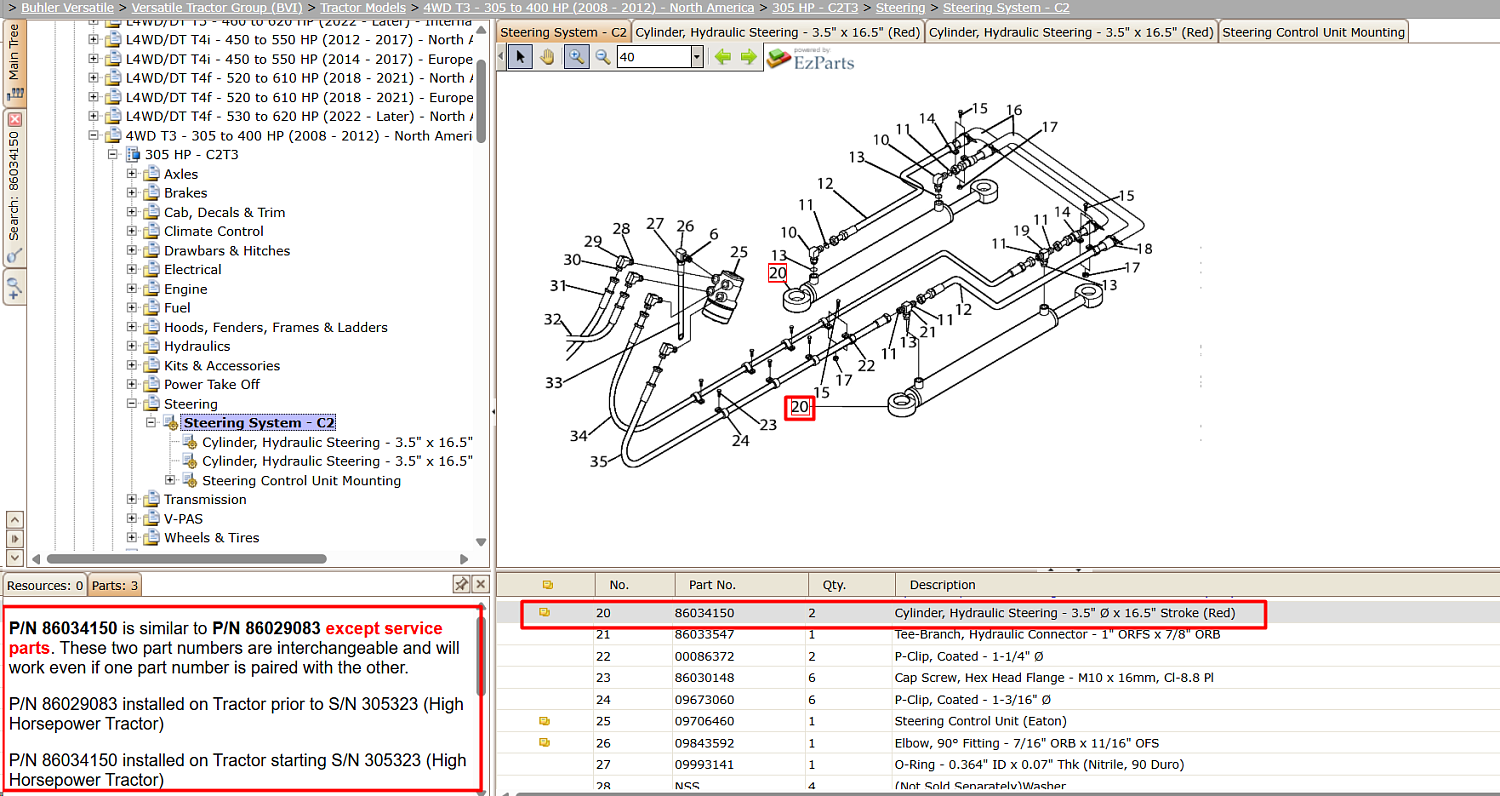The width and height of the screenshot is (1500, 796).
Task: Switch to the Resources: 0 tab
Action: 45,585
